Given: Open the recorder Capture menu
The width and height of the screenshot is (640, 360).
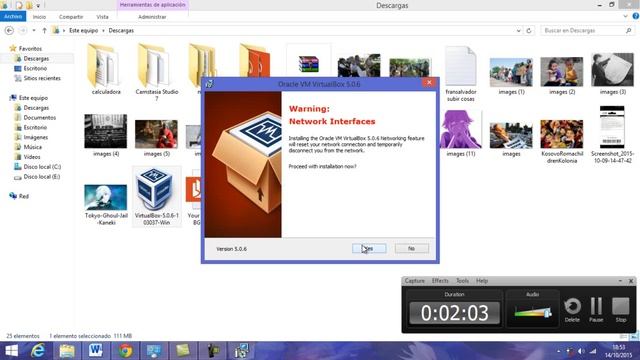Looking at the screenshot, I should [x=415, y=281].
